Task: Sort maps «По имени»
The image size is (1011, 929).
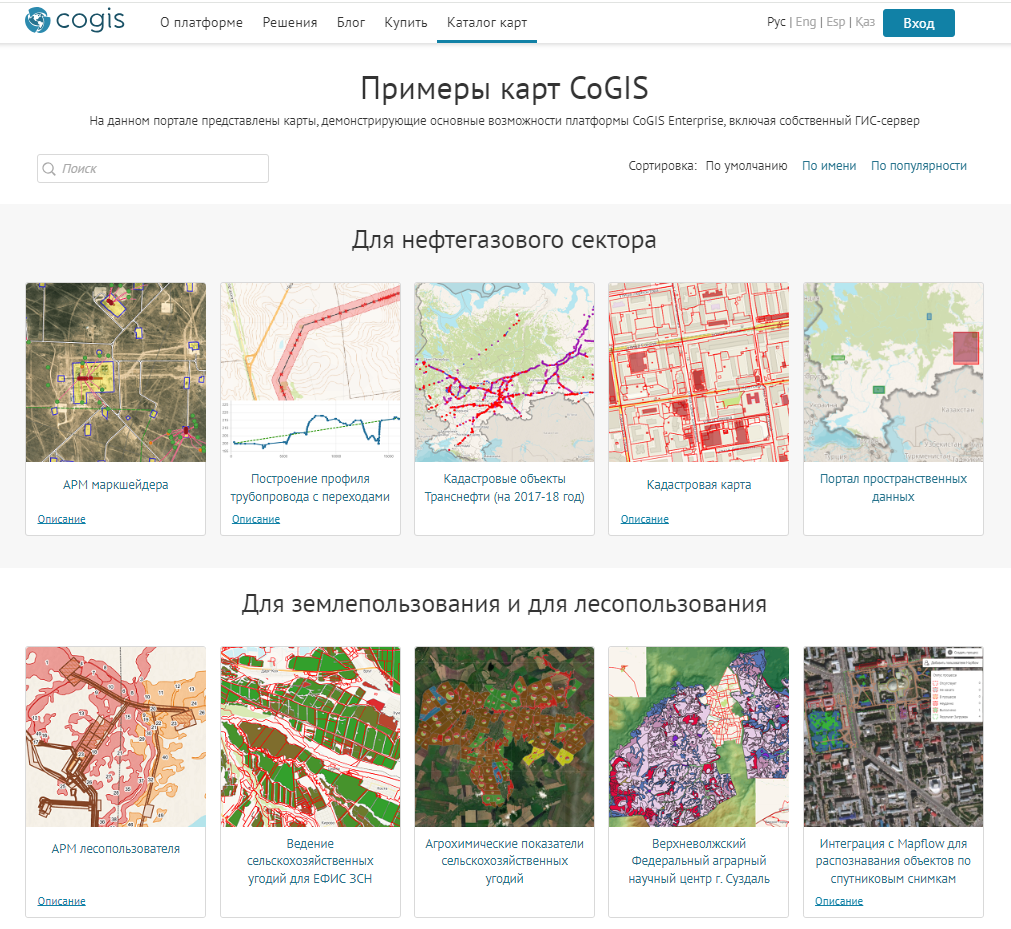Action: pyautogui.click(x=829, y=166)
